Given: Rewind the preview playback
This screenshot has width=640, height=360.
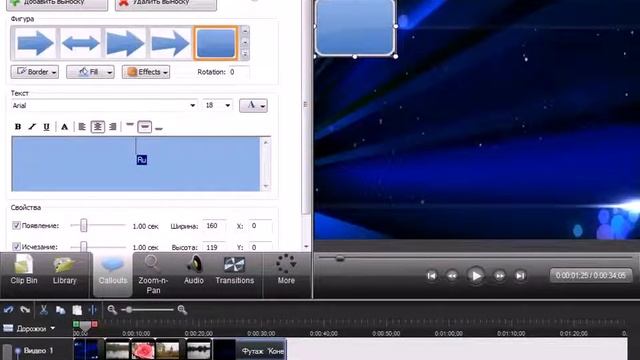Looking at the screenshot, I should click(x=452, y=276).
